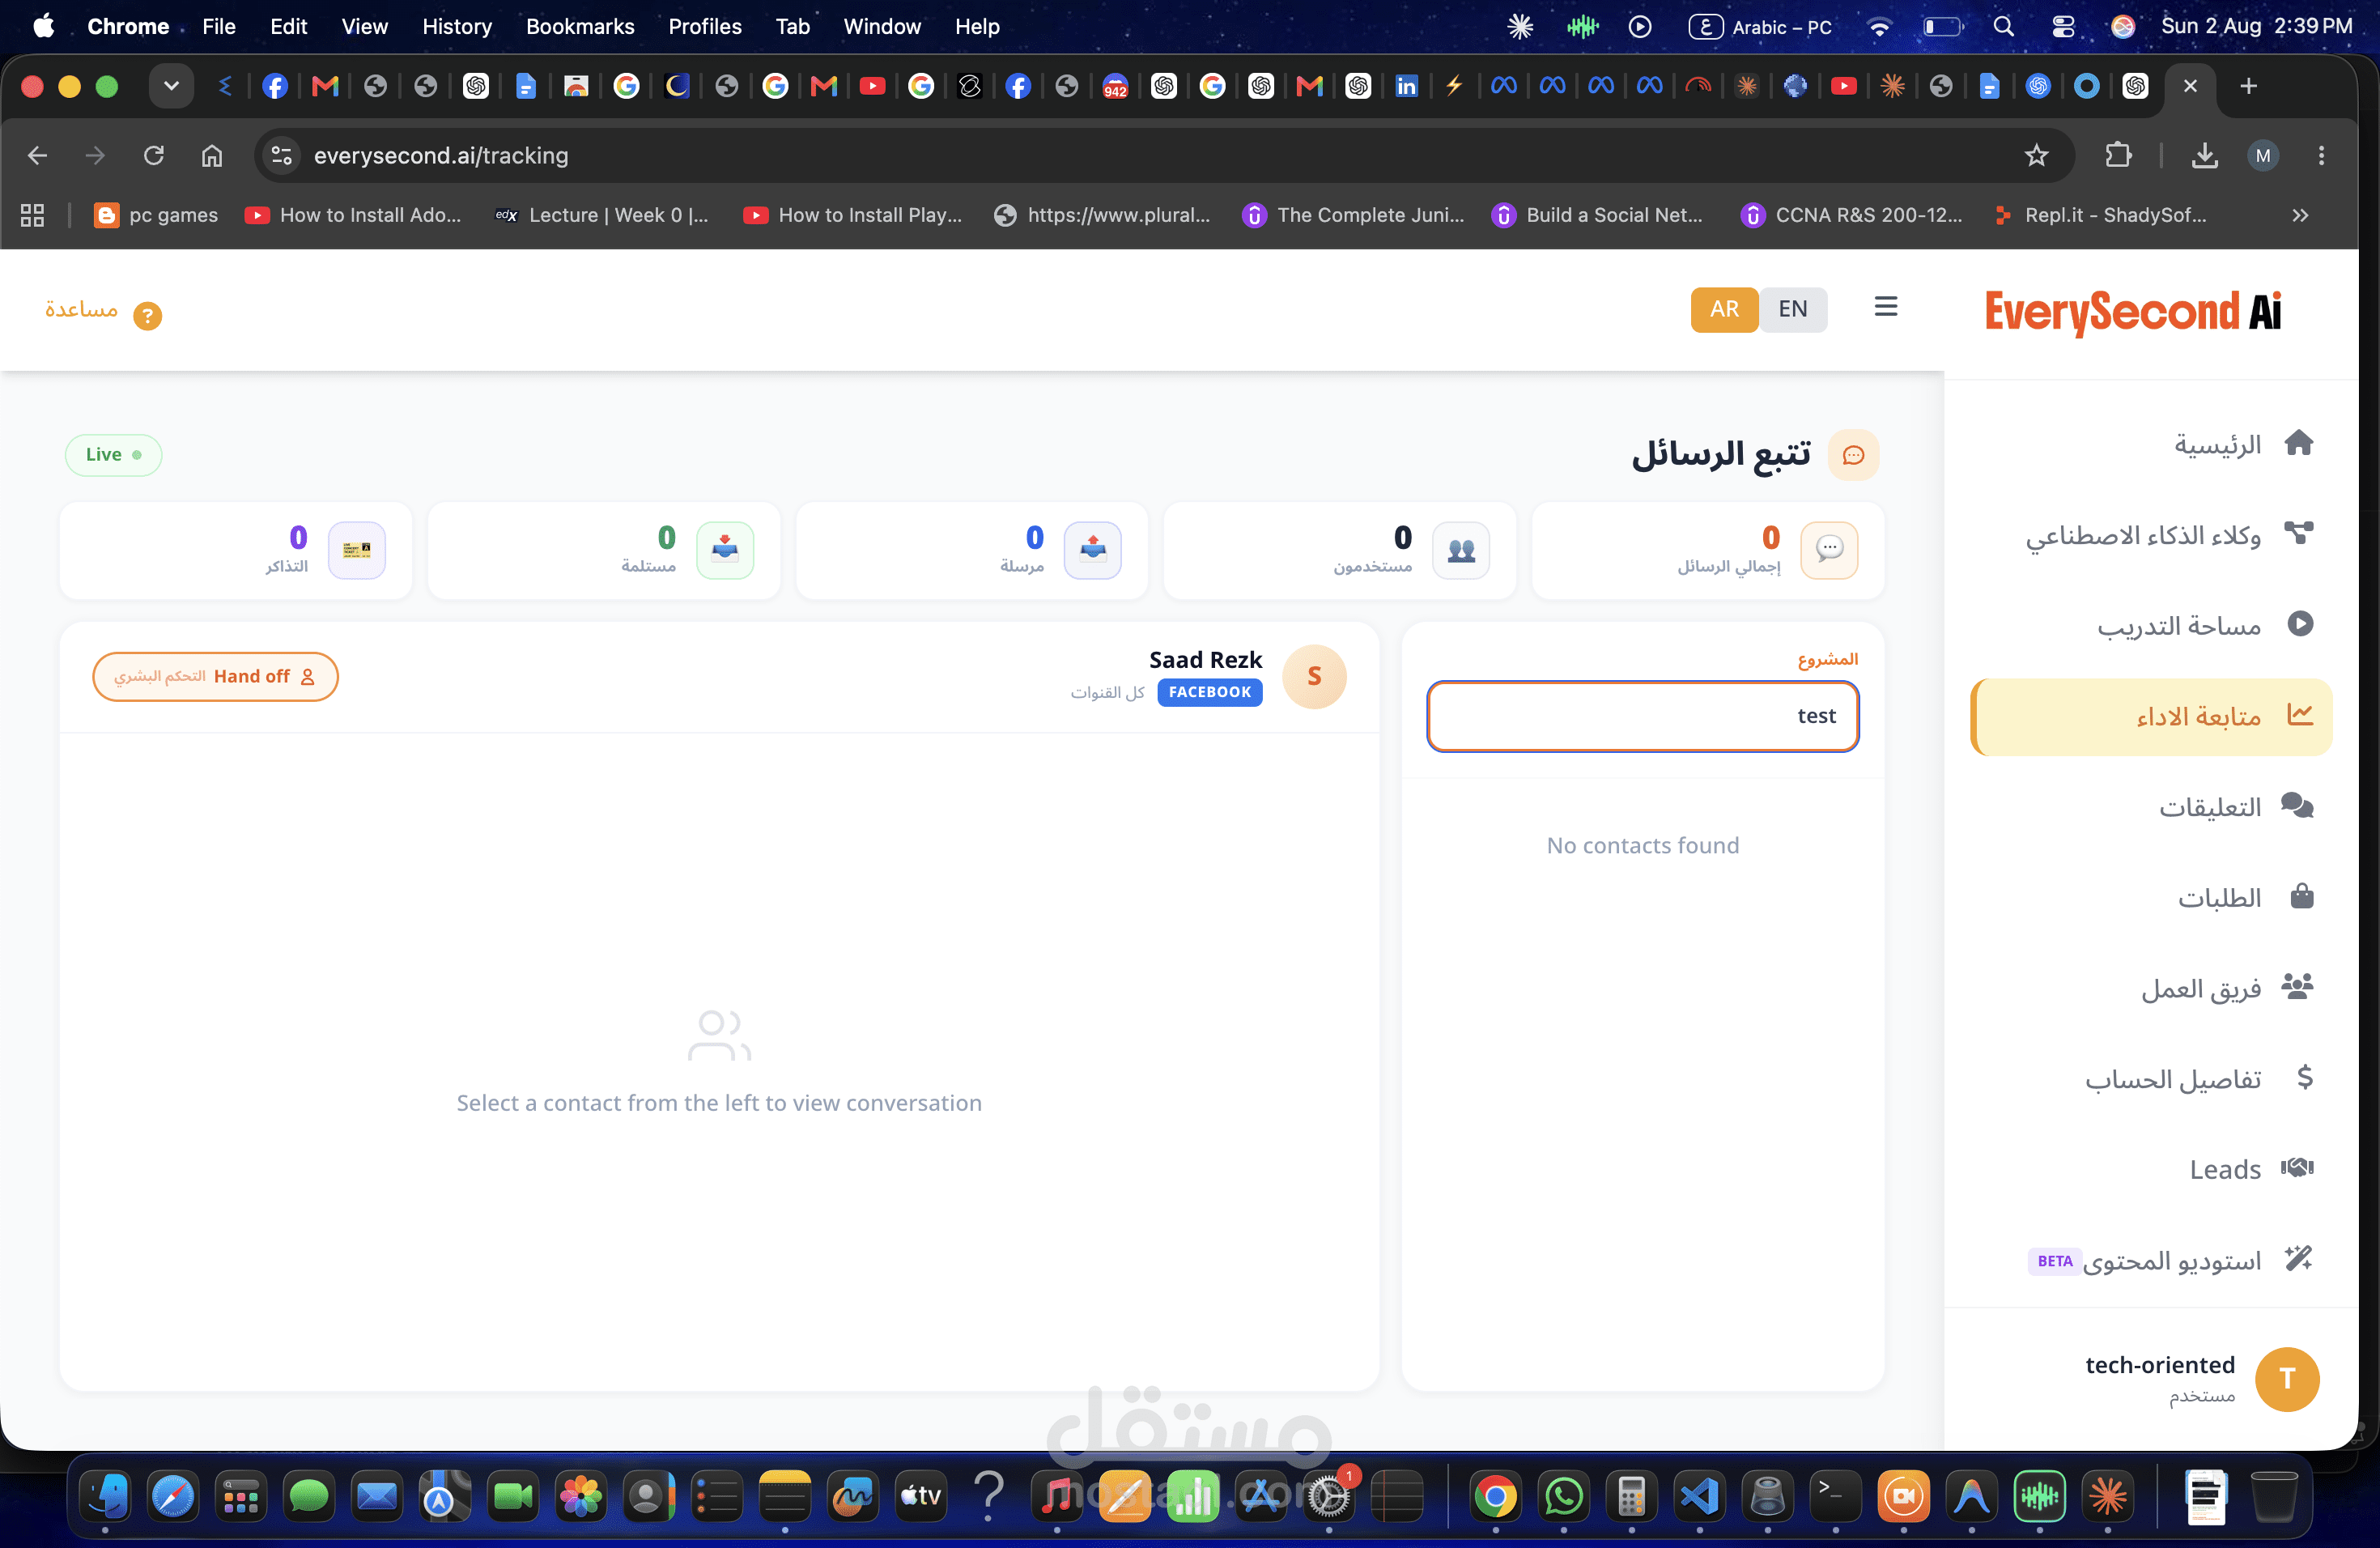Open Chrome three-dot menu

click(2321, 155)
